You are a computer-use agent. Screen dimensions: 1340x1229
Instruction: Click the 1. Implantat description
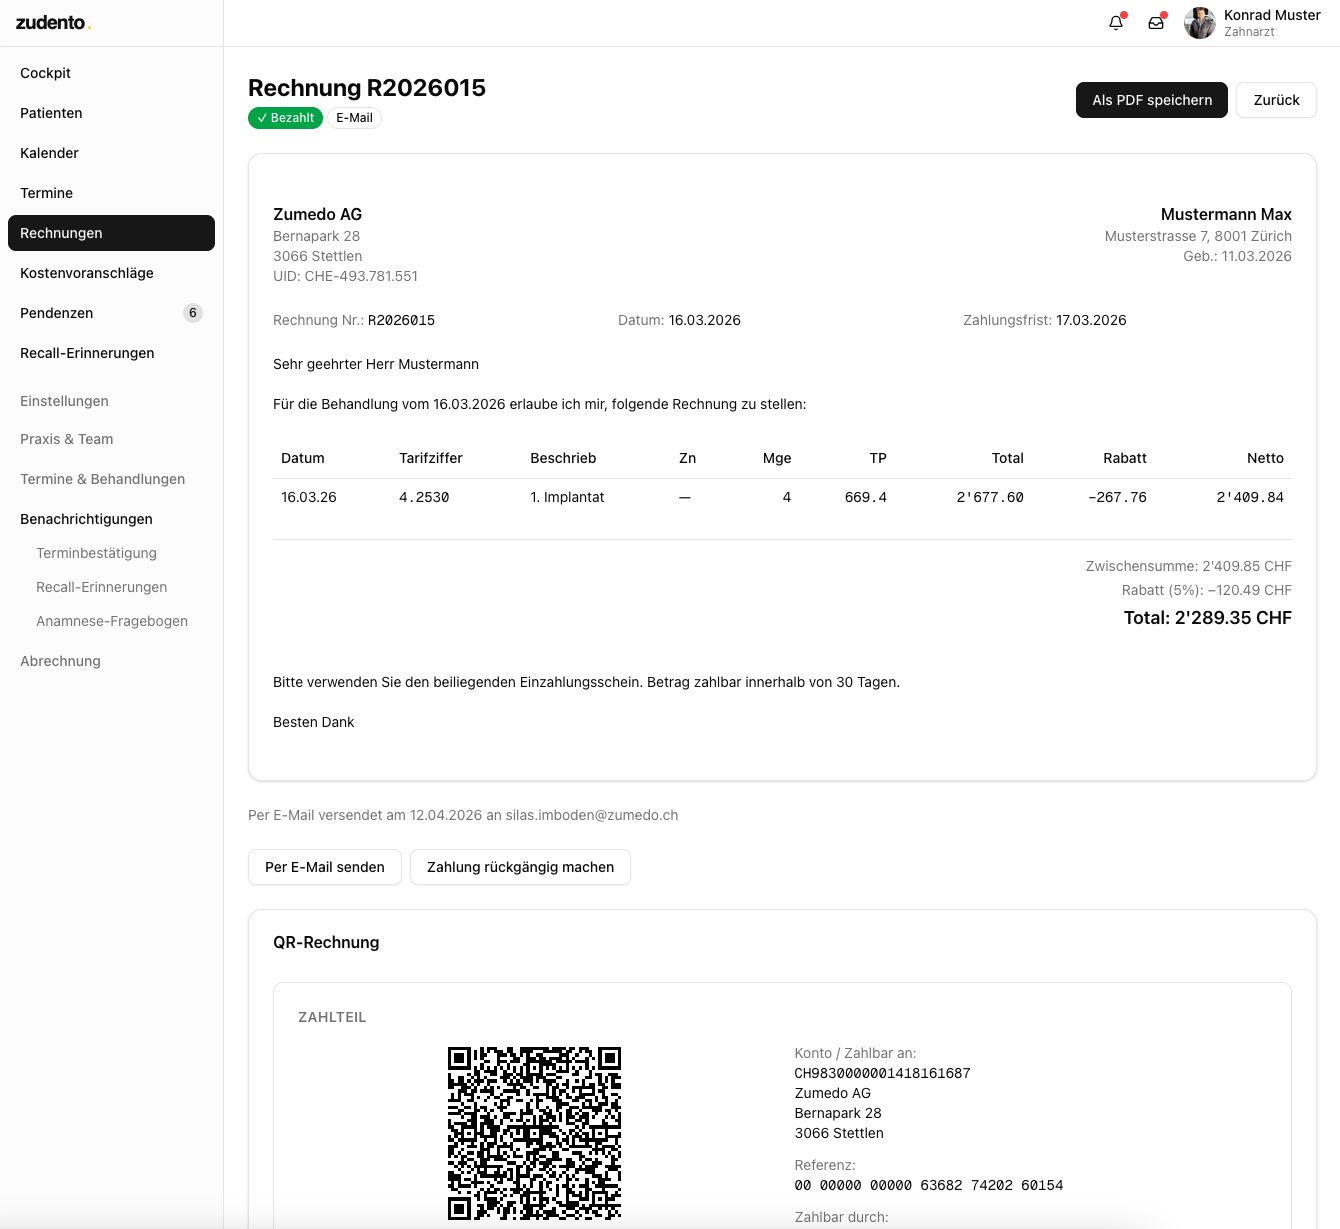coord(567,497)
